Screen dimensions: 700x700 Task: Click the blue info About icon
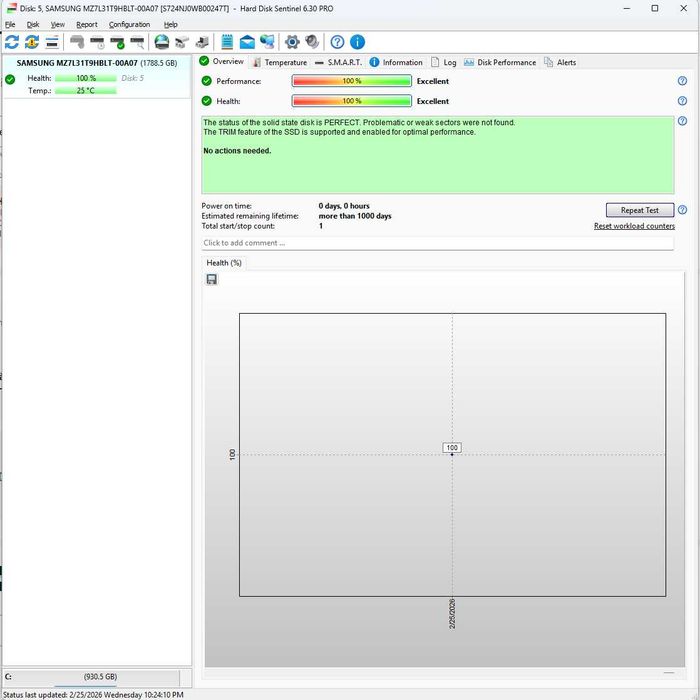[357, 42]
